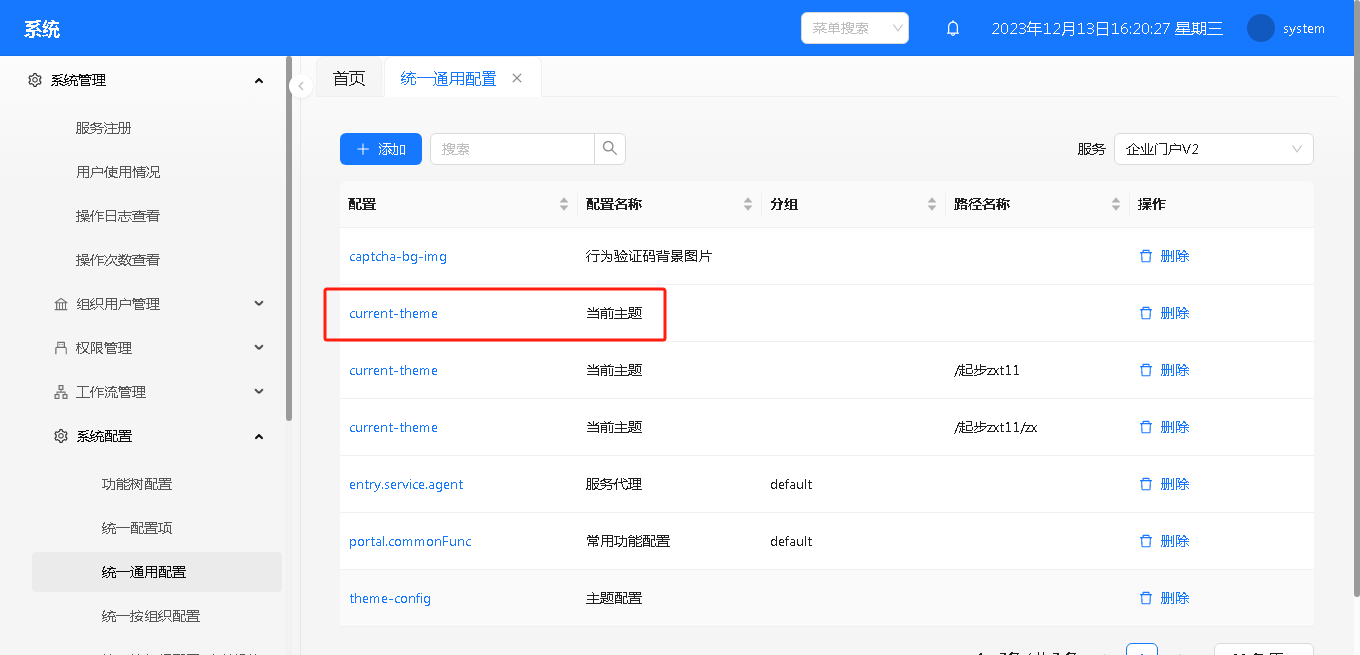1360x655 pixels.
Task: Open the portal.commonFunc config link
Action: point(410,541)
